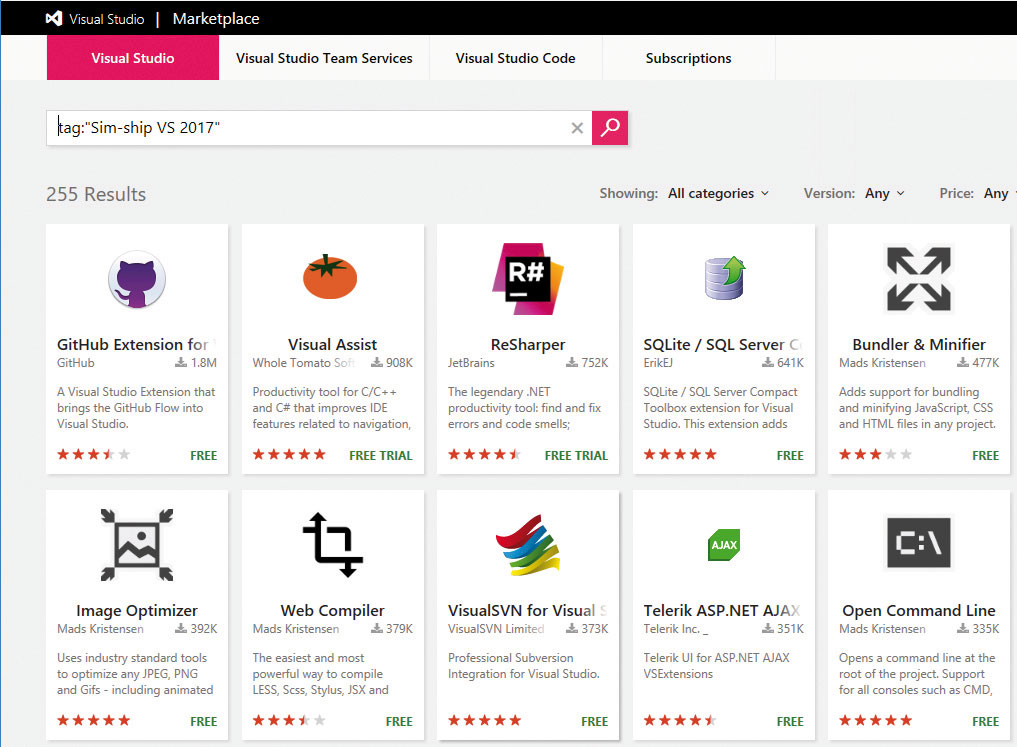Click the download icon beside 392K

[x=181, y=628]
